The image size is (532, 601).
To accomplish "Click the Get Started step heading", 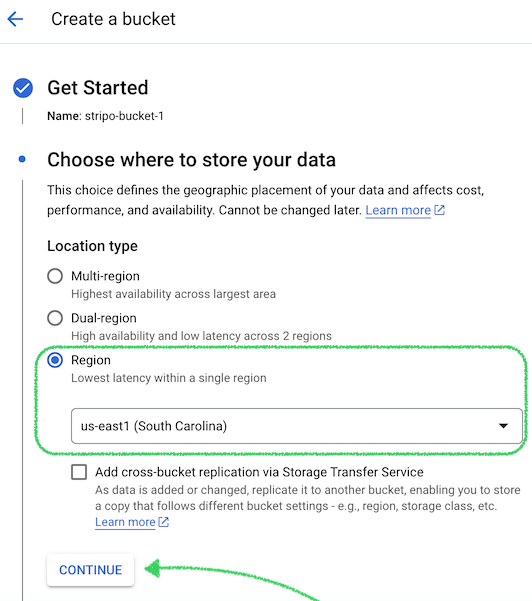I will pyautogui.click(x=98, y=88).
